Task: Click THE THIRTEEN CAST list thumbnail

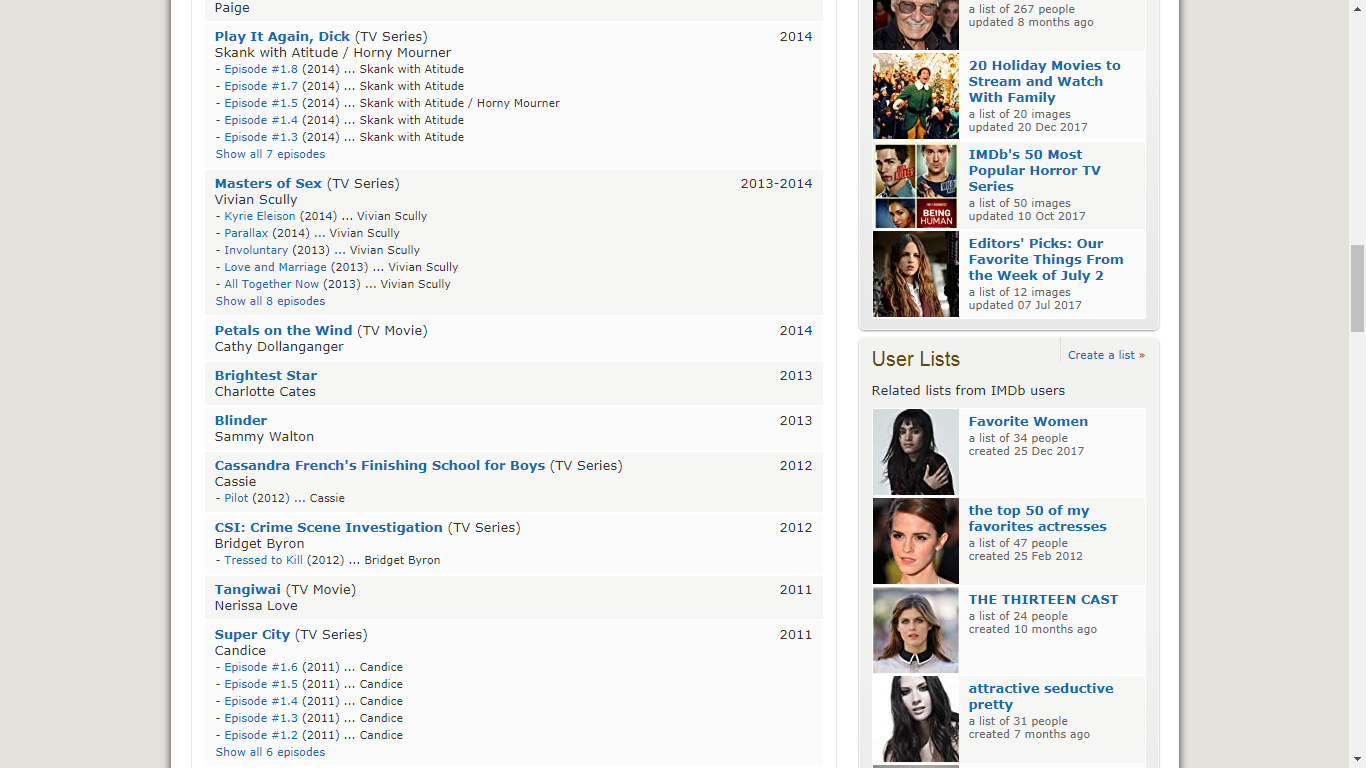Action: click(916, 630)
